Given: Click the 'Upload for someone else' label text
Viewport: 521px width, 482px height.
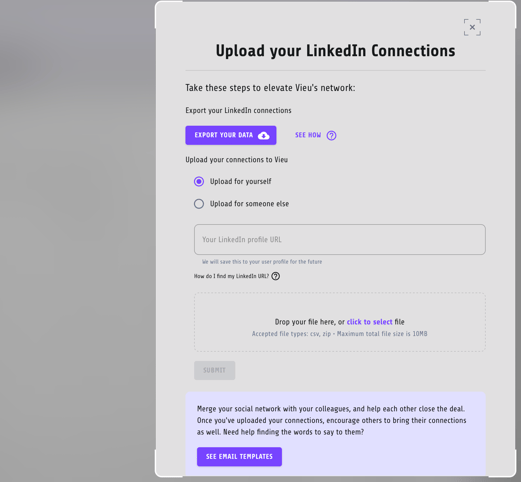Looking at the screenshot, I should 249,204.
